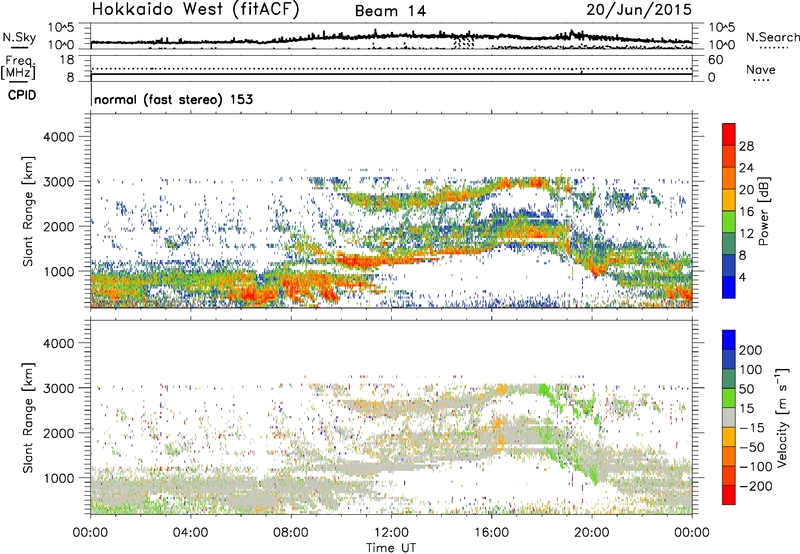Click the light green segment of power color bar
This screenshot has height=554, width=800.
(729, 222)
